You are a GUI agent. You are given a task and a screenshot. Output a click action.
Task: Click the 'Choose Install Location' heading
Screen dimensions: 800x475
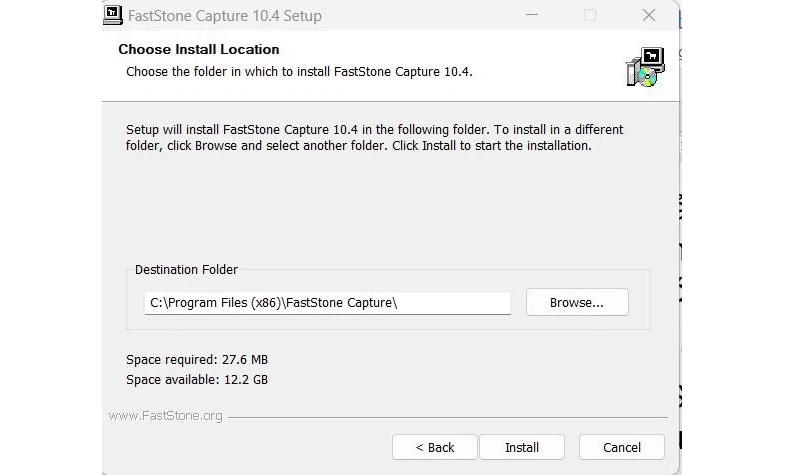199,49
